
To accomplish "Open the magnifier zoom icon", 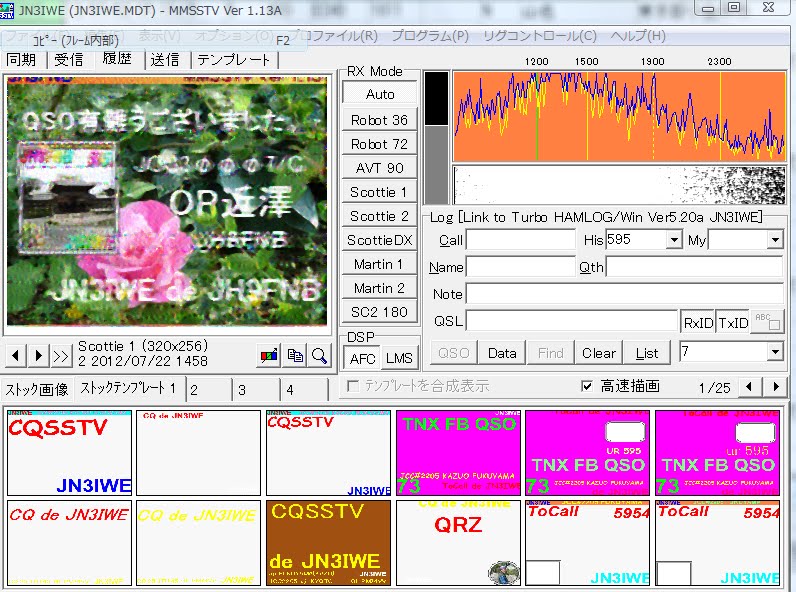I will pyautogui.click(x=320, y=355).
